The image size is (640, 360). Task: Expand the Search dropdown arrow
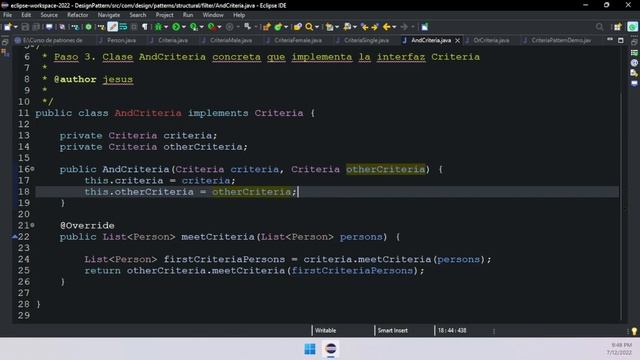pyautogui.click(x=317, y=27)
